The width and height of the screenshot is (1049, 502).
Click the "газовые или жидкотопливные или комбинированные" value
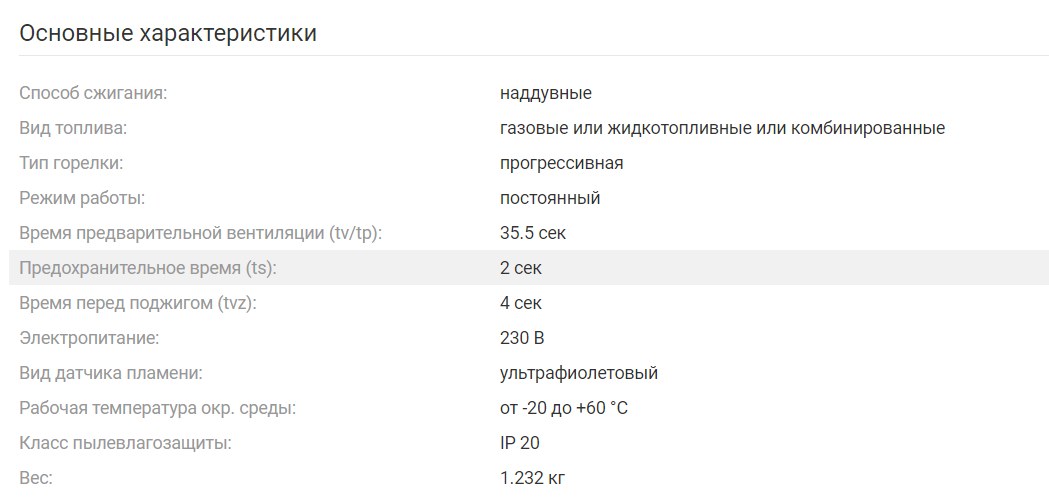click(722, 128)
